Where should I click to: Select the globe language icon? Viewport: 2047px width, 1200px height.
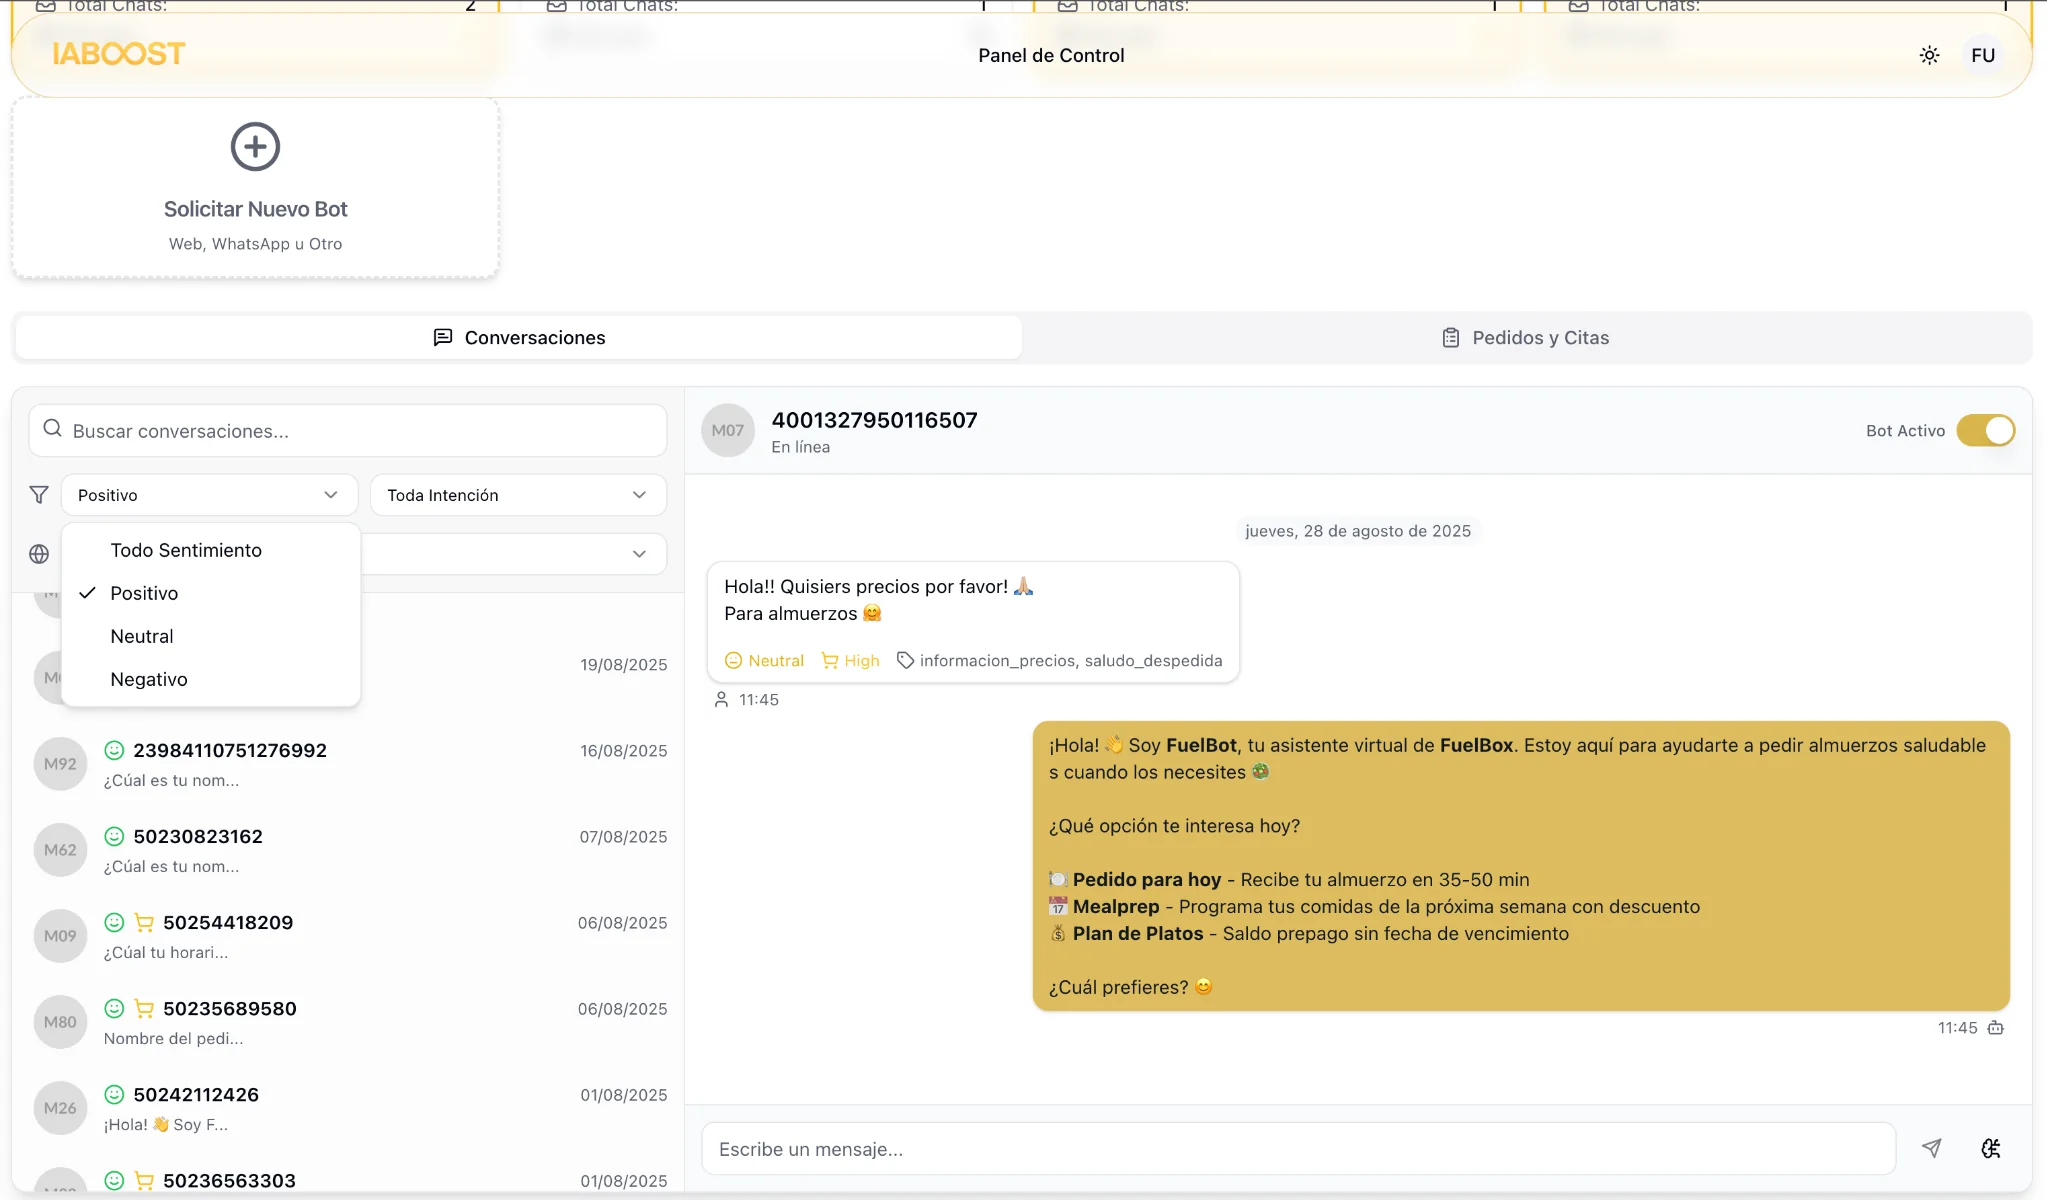(38, 553)
